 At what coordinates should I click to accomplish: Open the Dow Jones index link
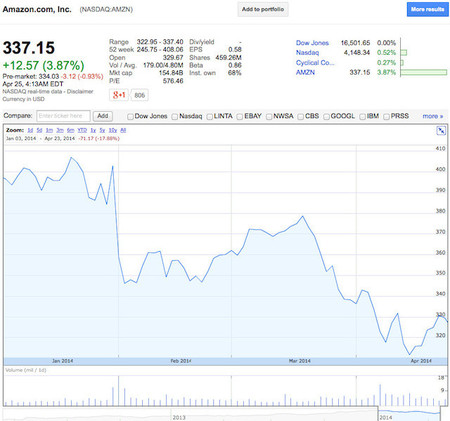(x=312, y=43)
